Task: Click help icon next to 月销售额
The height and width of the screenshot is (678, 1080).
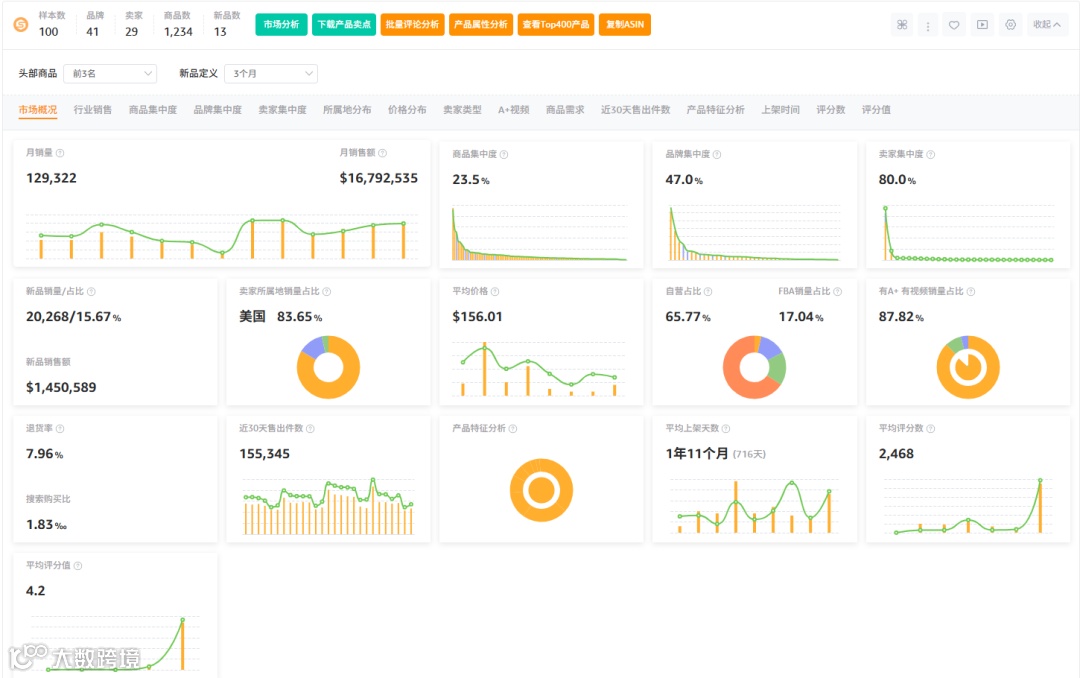Action: point(382,153)
